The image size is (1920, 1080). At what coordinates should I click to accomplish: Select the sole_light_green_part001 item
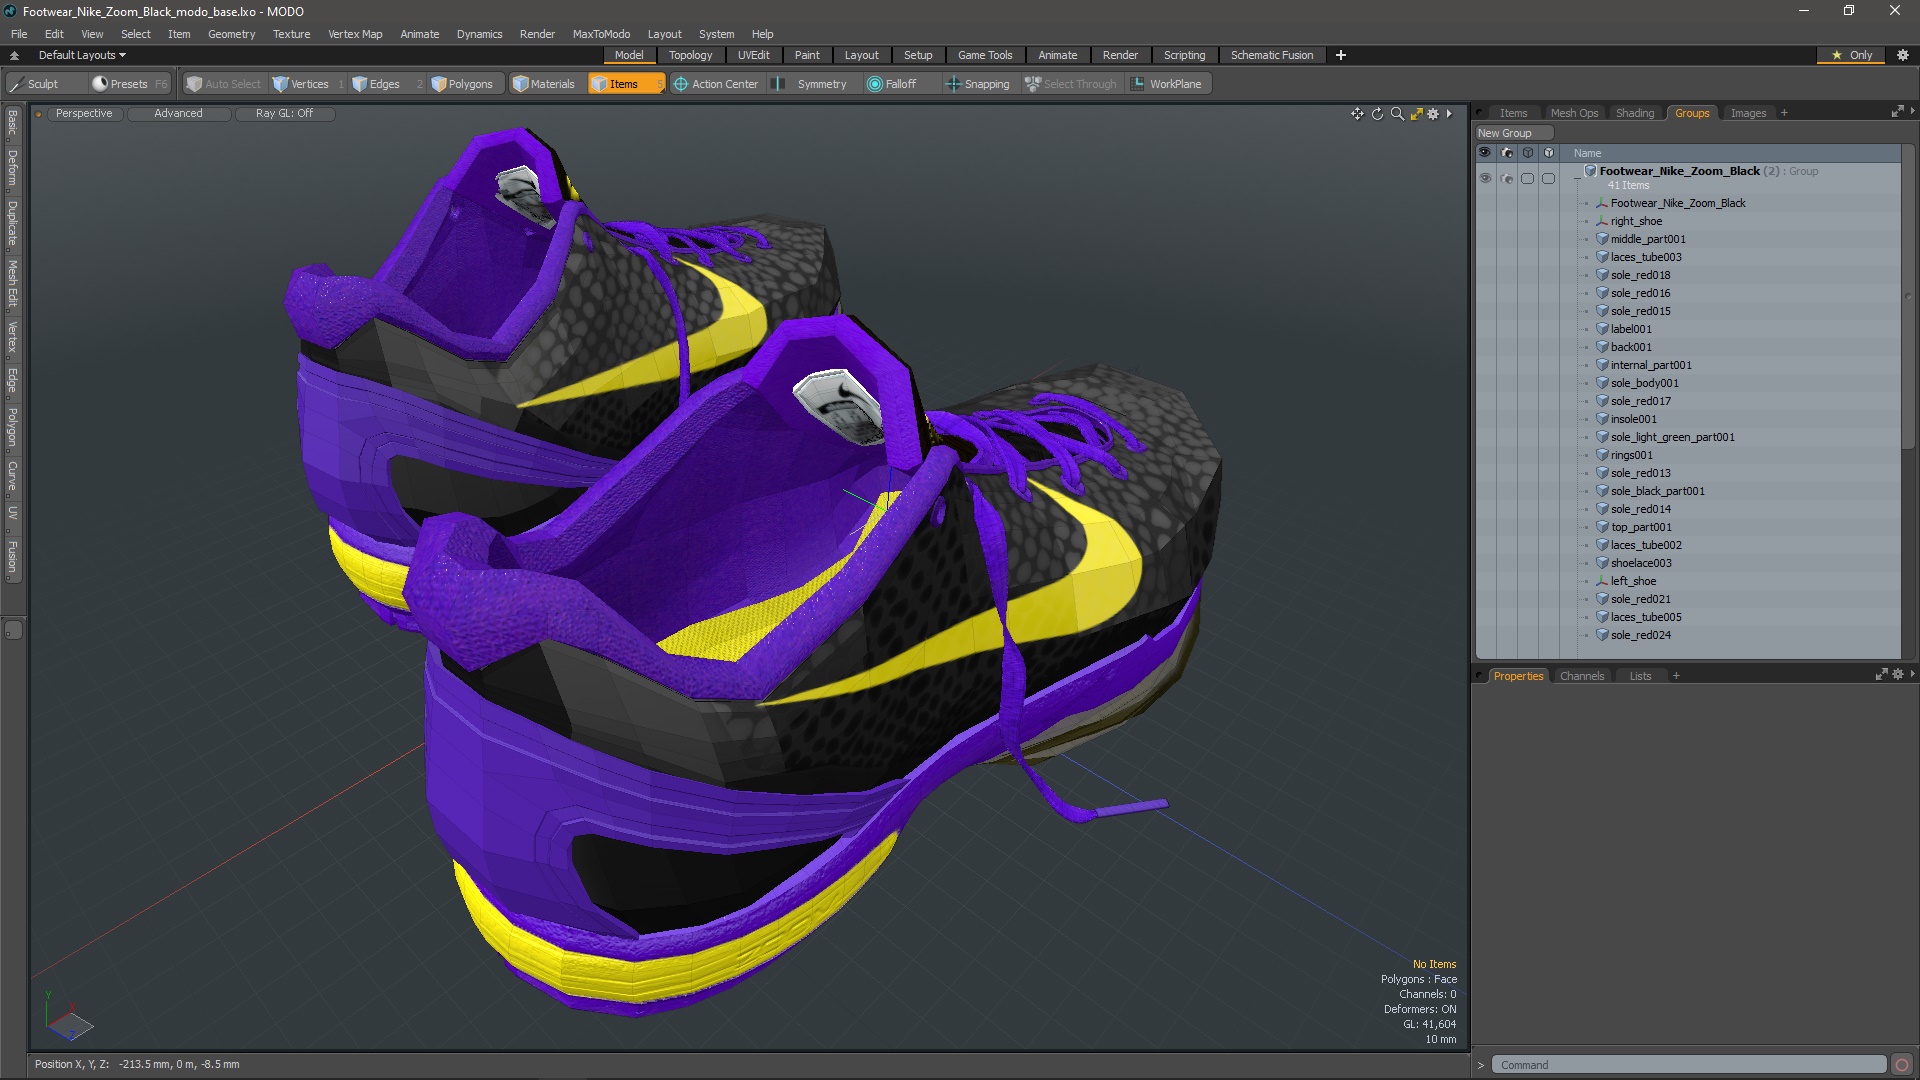click(1672, 437)
